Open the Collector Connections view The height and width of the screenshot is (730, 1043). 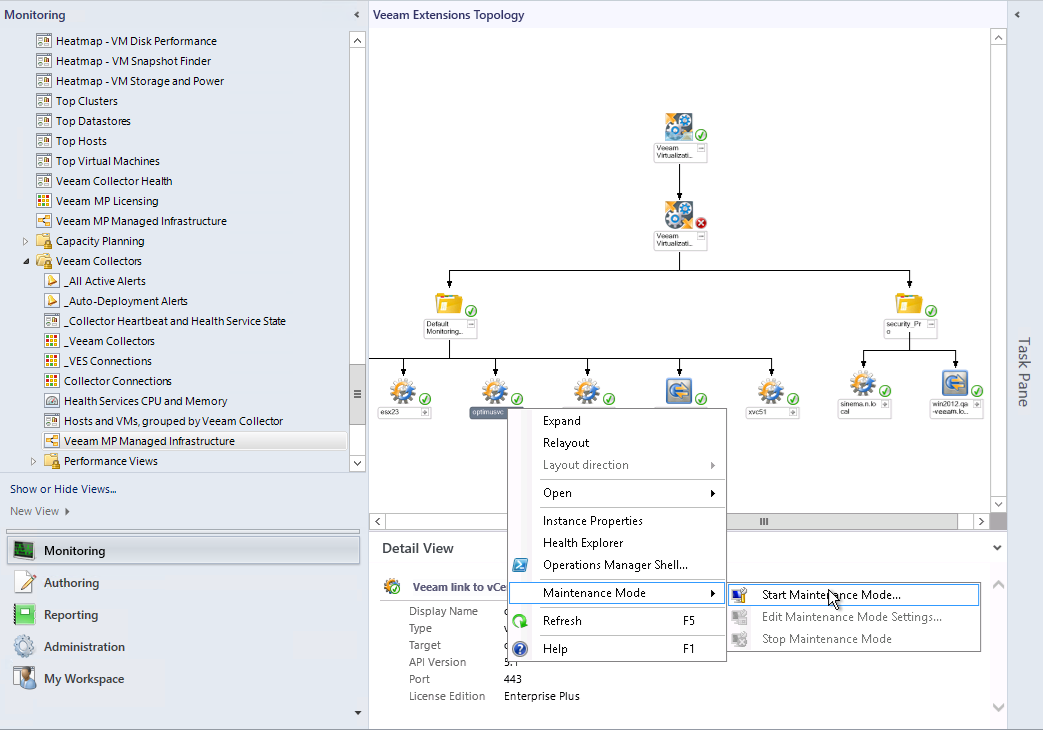[118, 381]
